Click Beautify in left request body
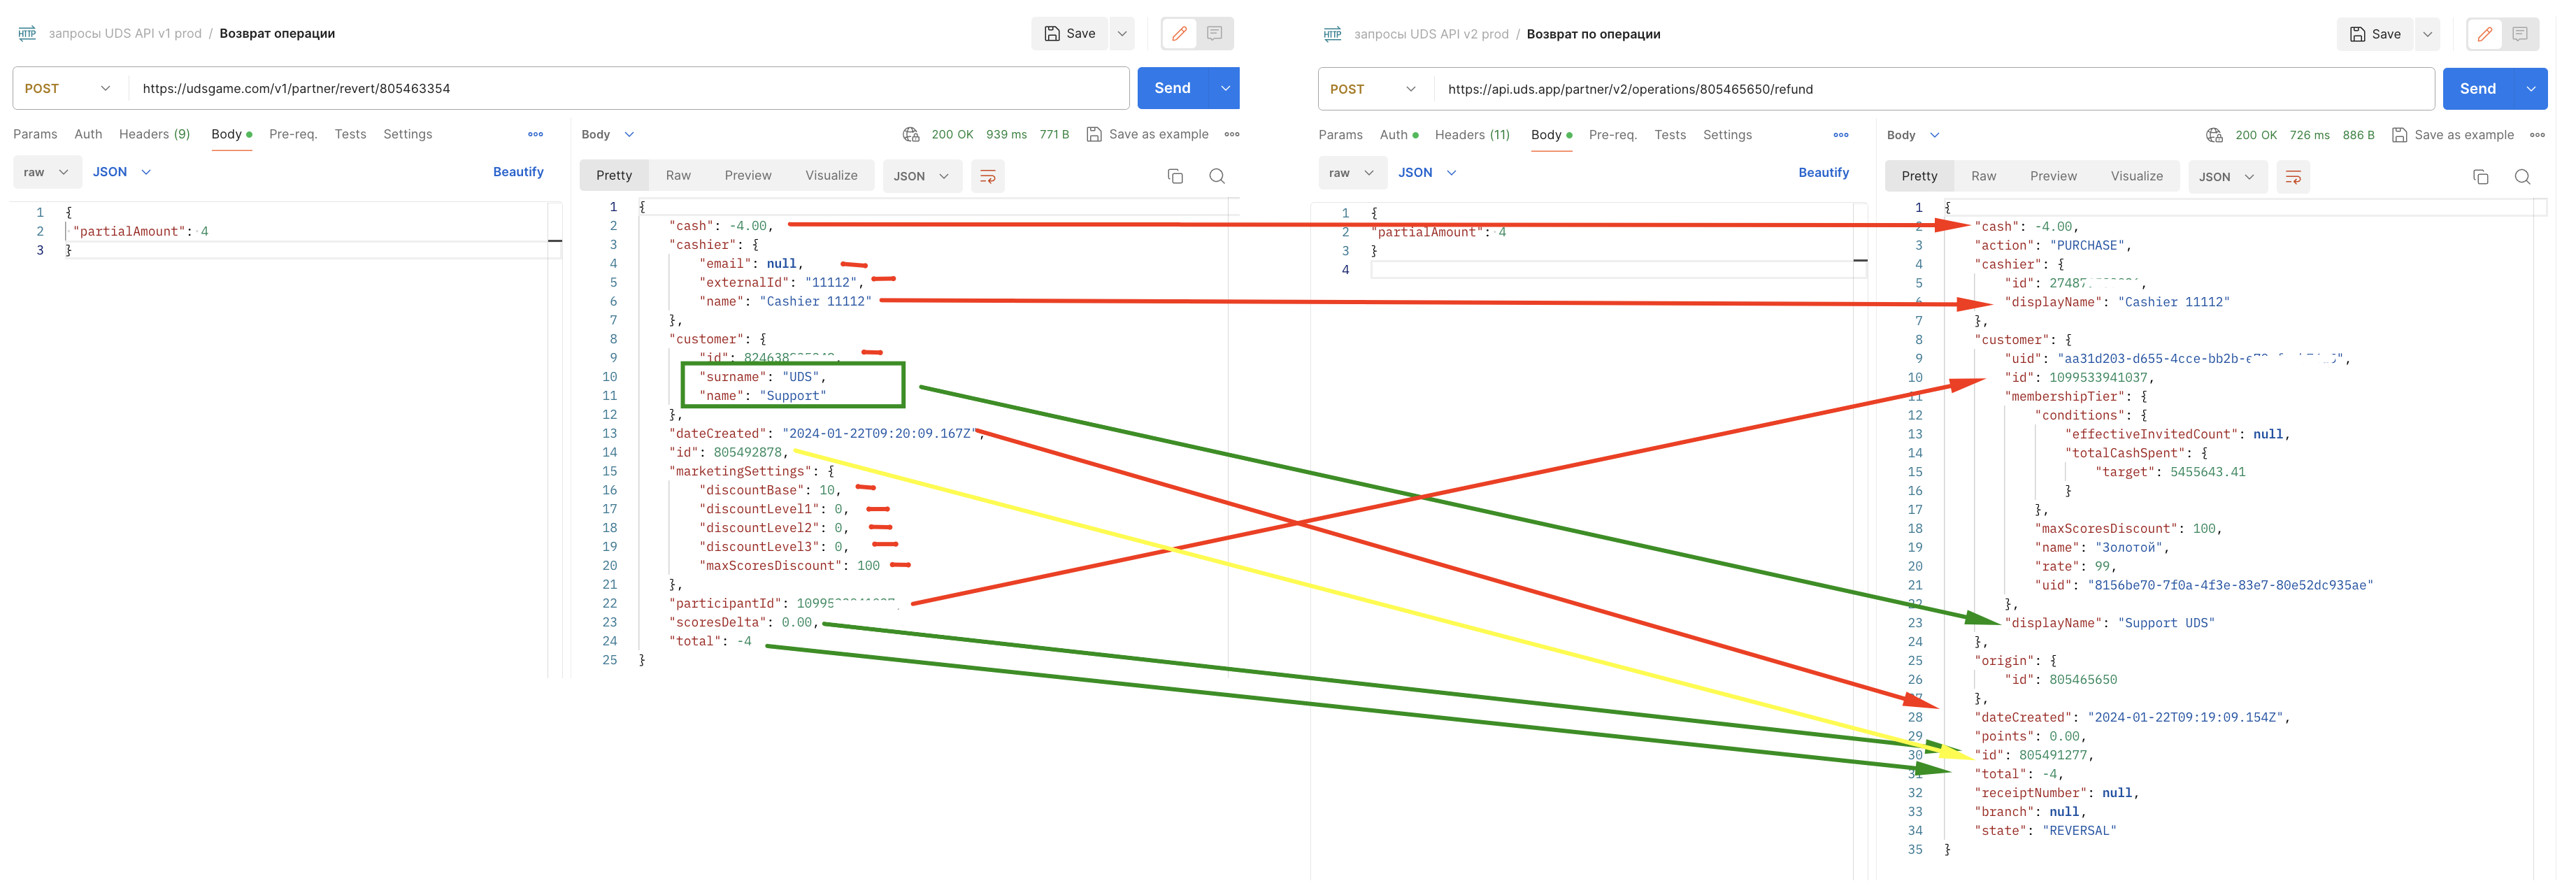The height and width of the screenshot is (888, 2576). 518,172
